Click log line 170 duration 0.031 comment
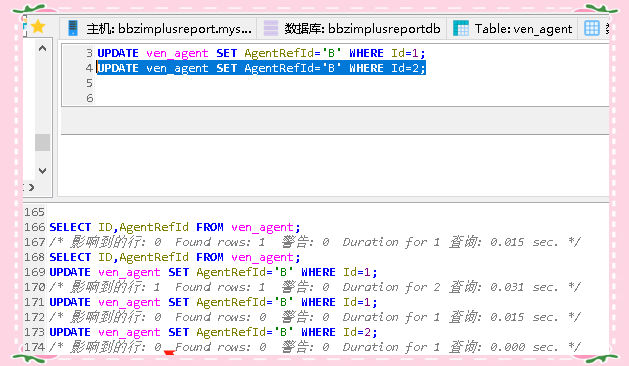 [x=315, y=287]
